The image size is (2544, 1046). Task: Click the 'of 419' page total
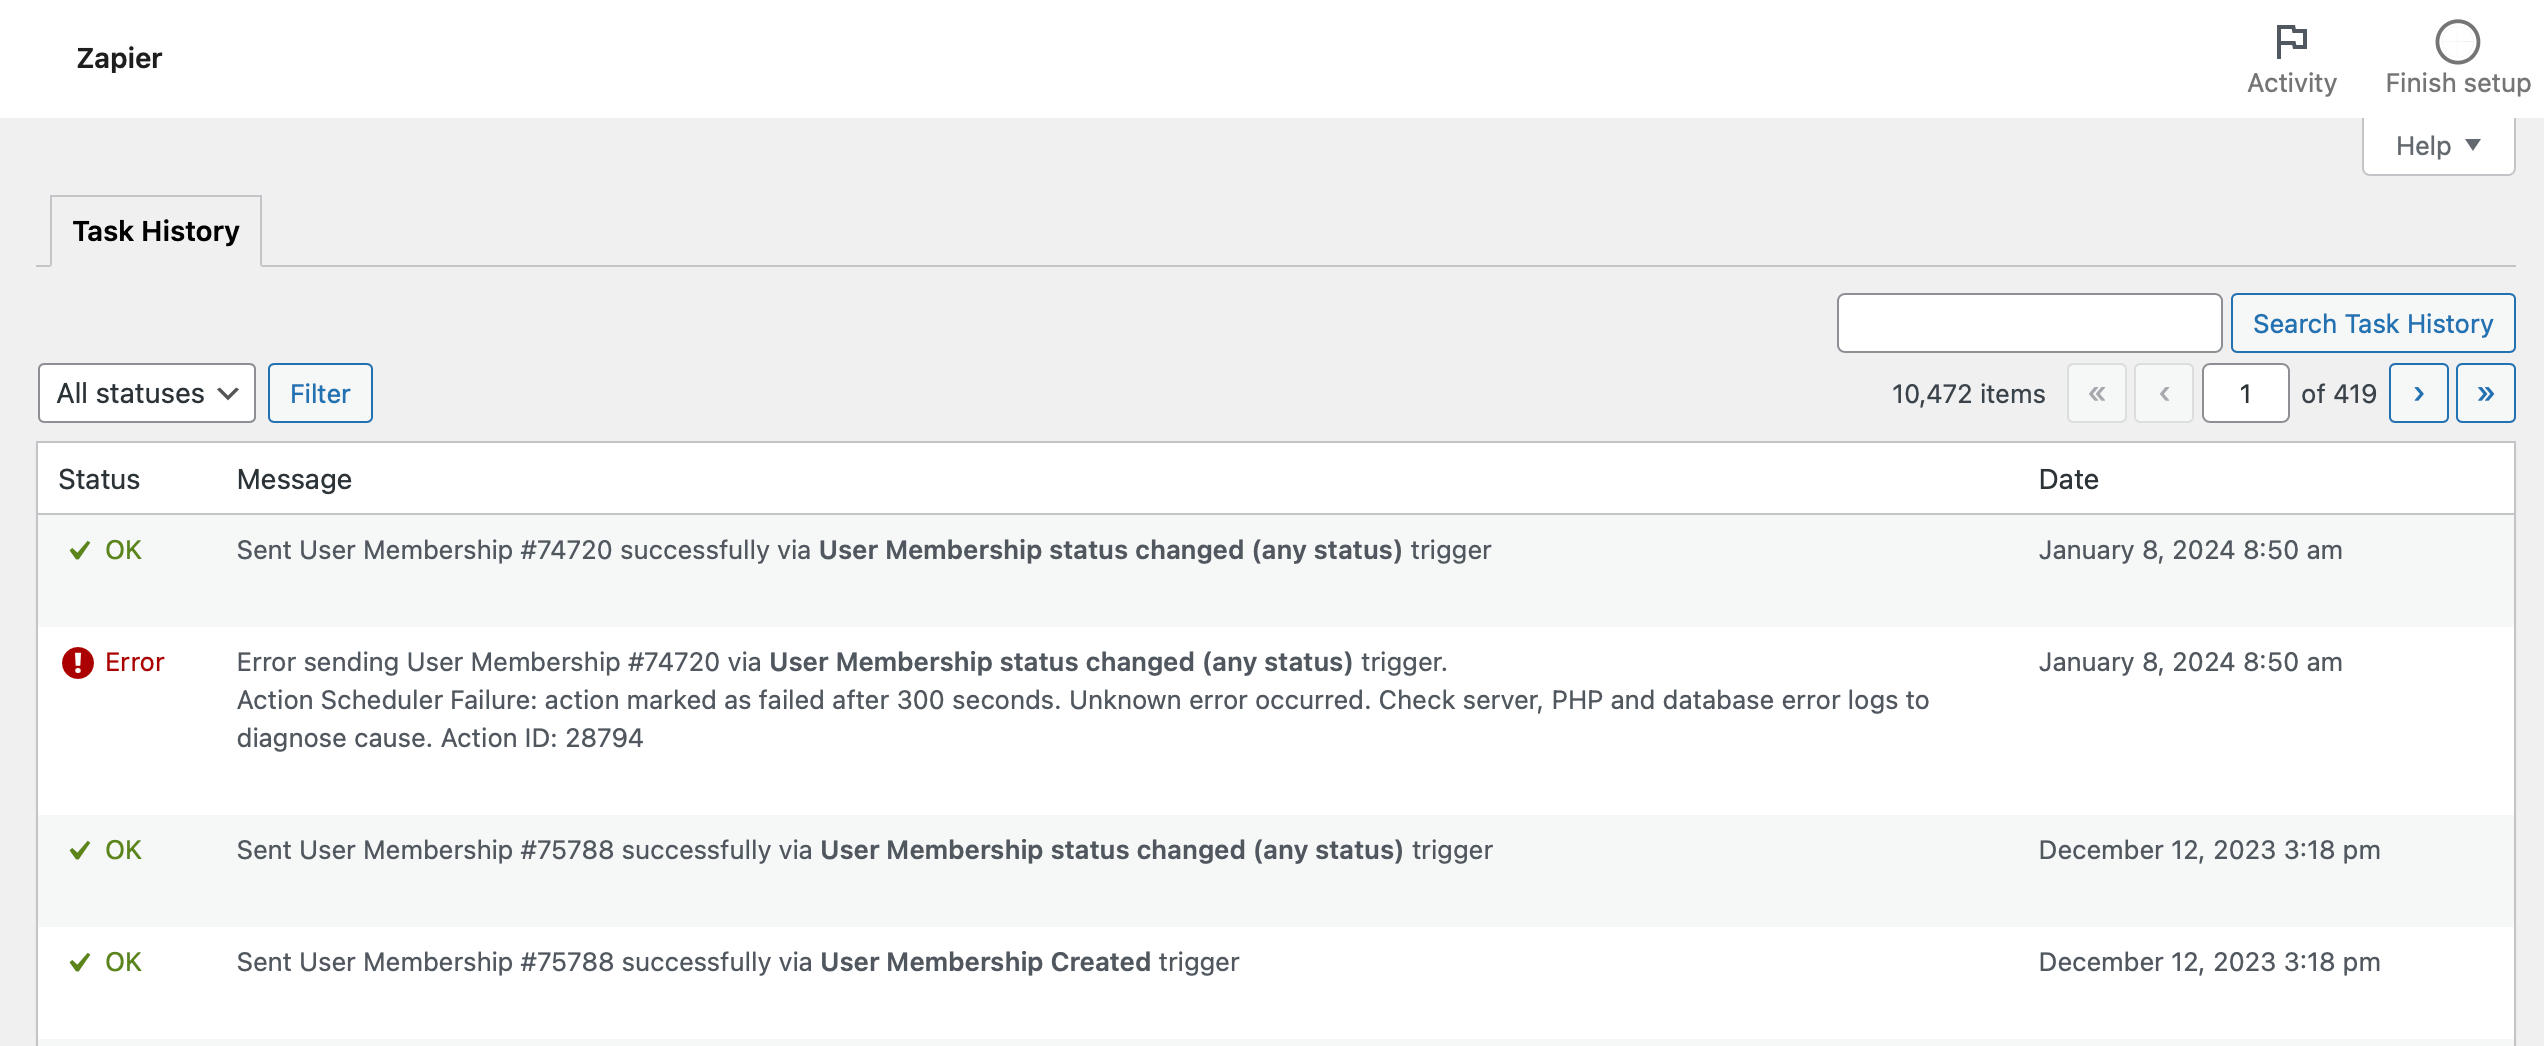(x=2338, y=394)
